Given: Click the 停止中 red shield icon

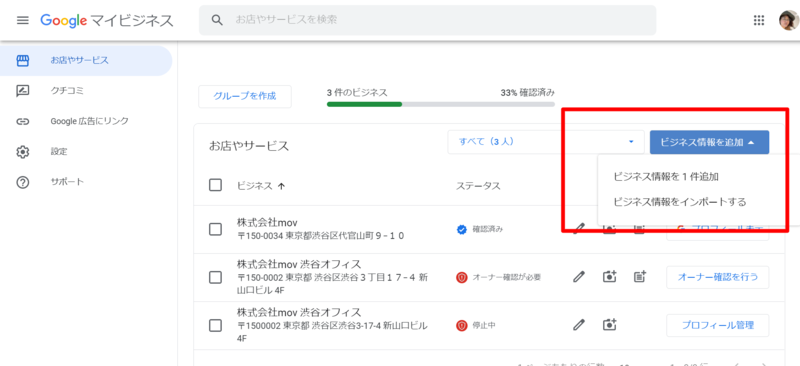Looking at the screenshot, I should coord(462,325).
